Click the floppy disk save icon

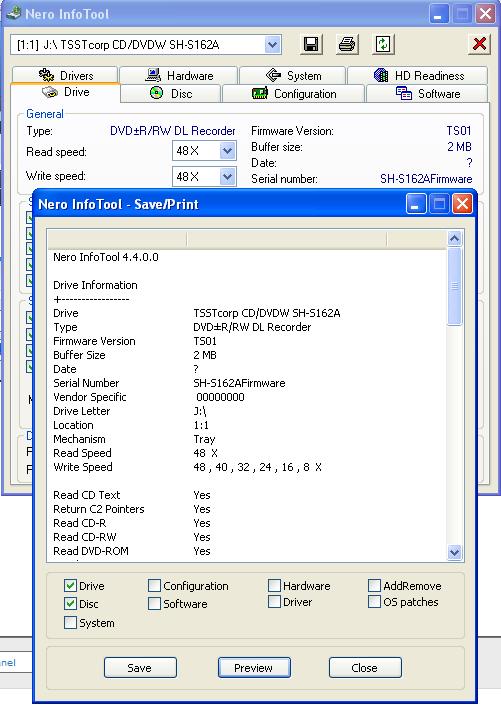[x=311, y=44]
